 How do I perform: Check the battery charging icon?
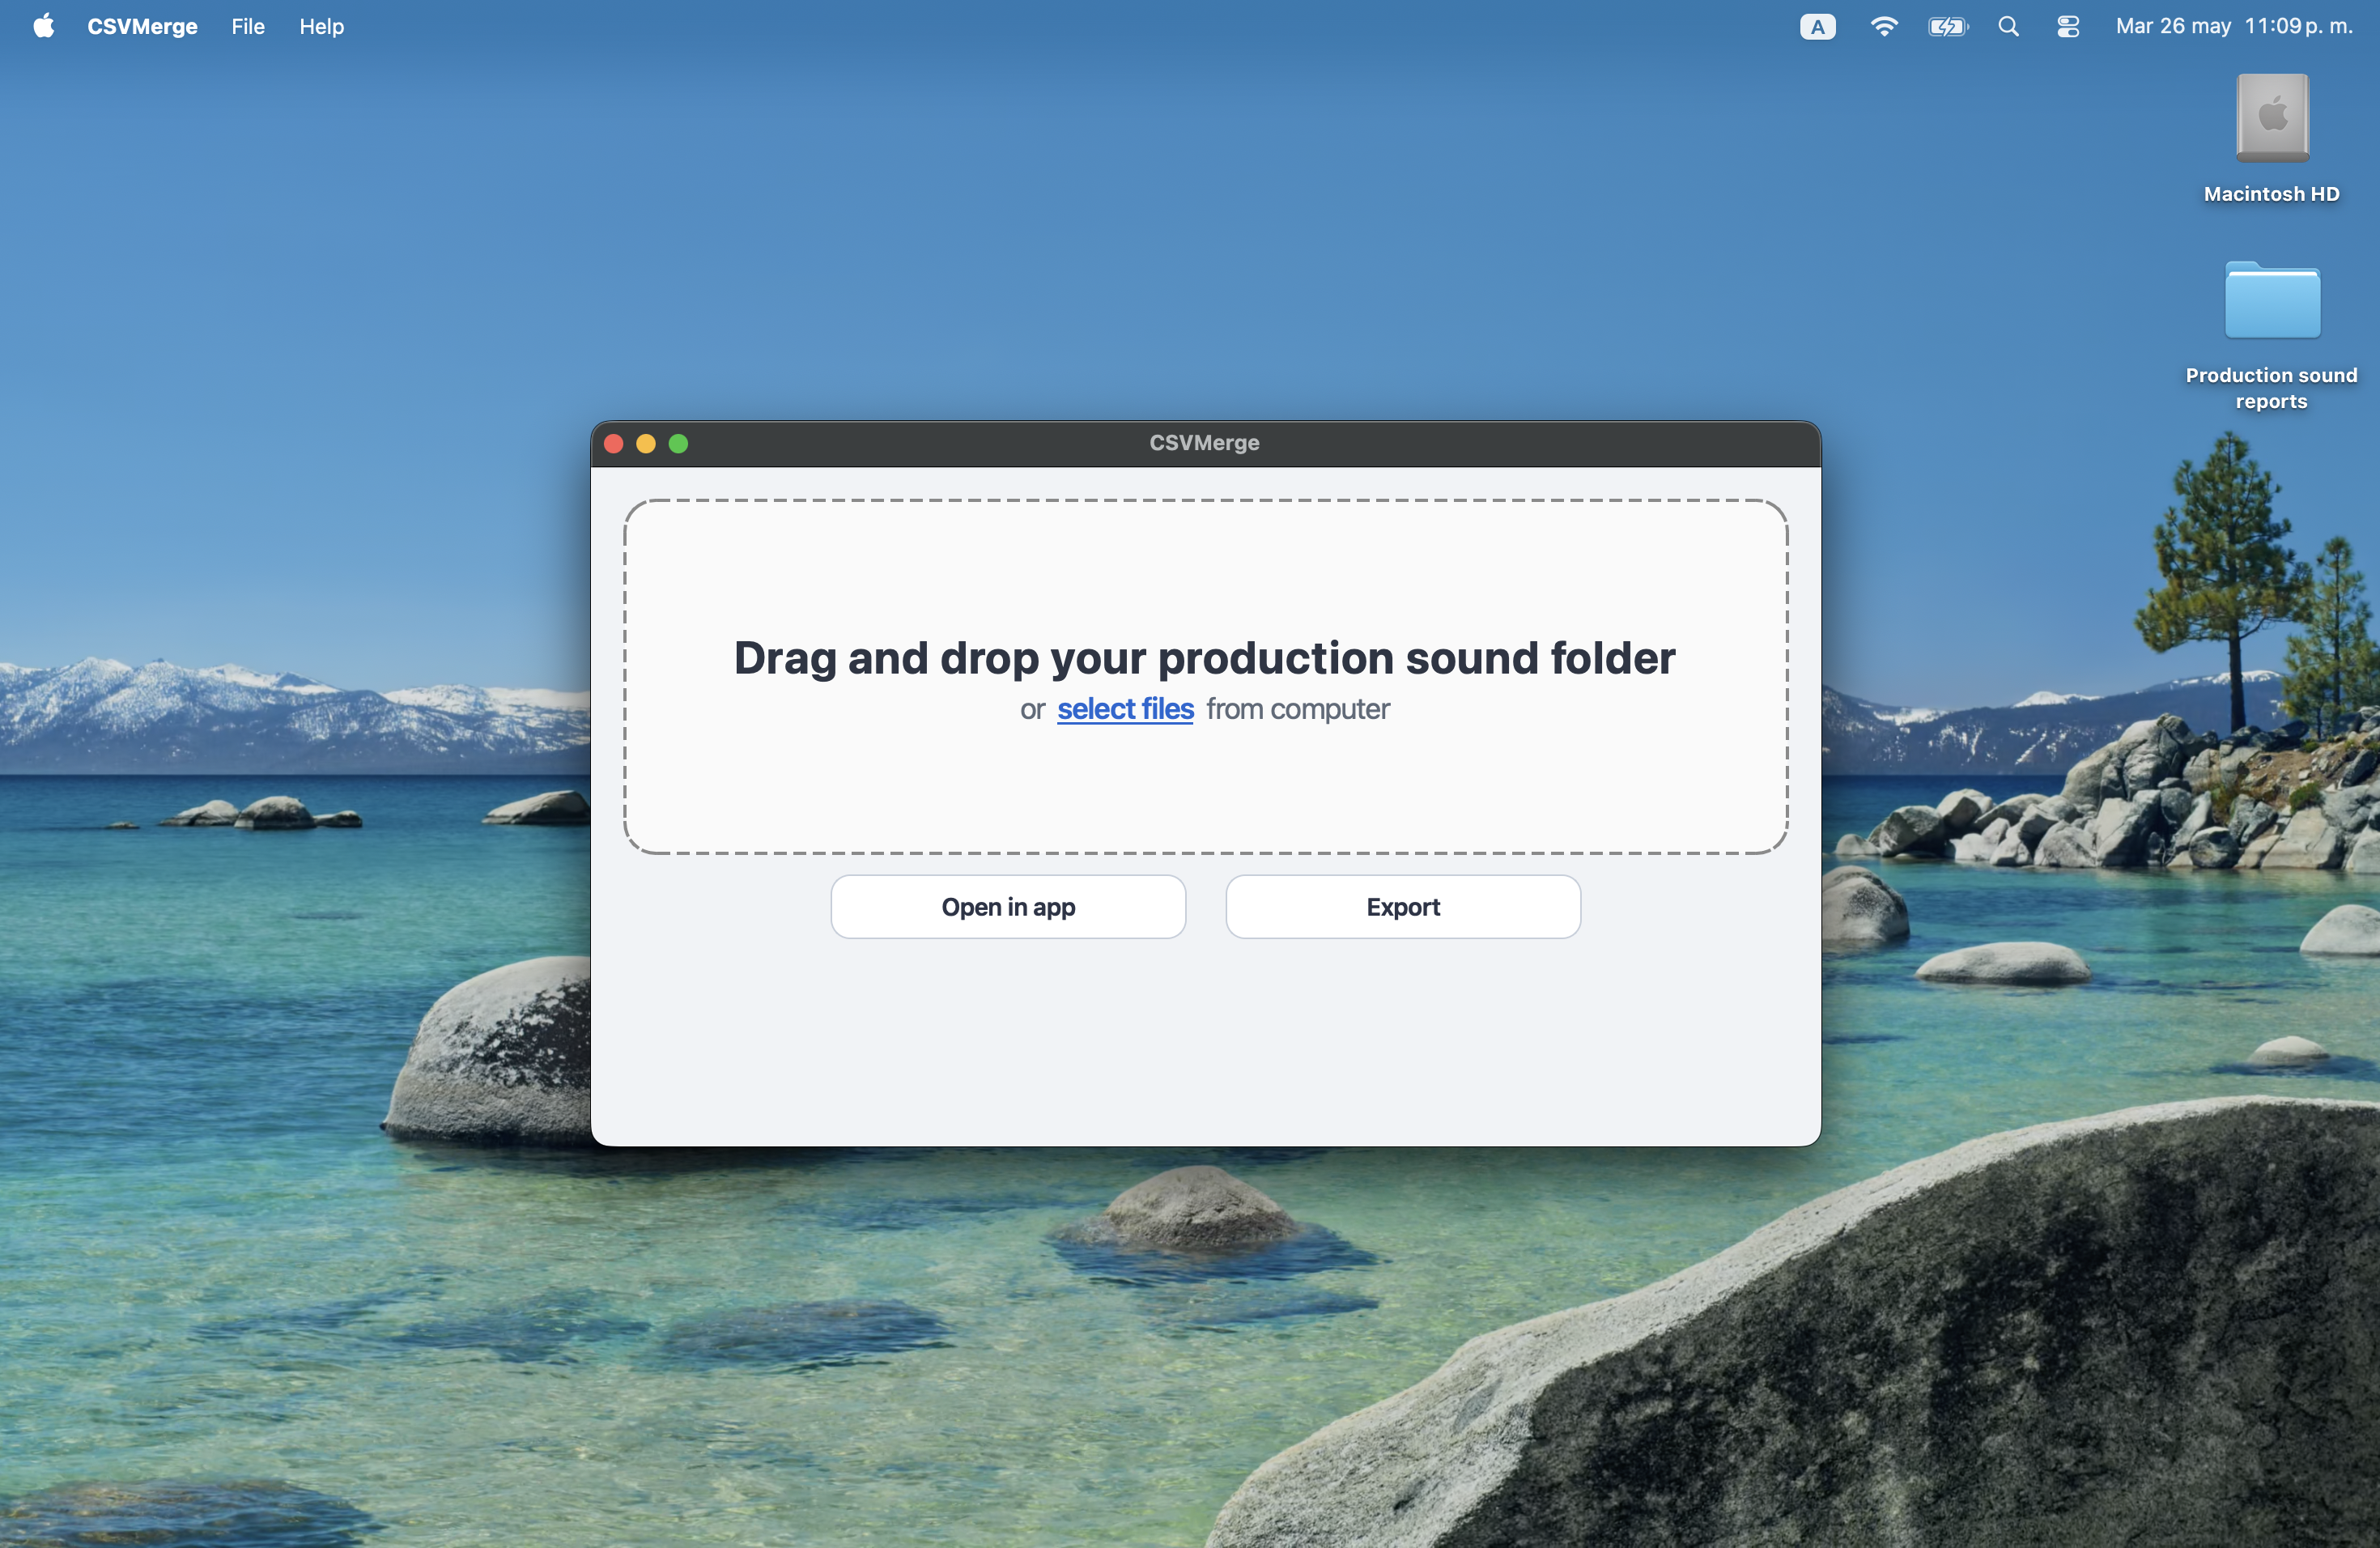click(1948, 27)
